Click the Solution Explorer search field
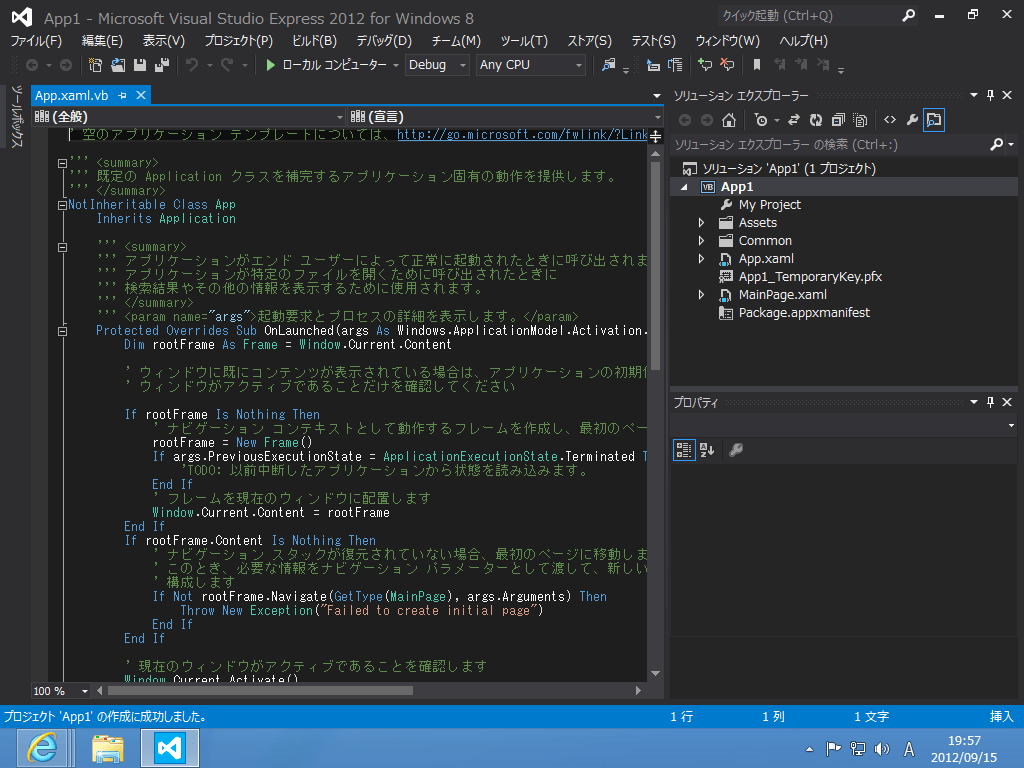Viewport: 1024px width, 768px height. click(831, 144)
